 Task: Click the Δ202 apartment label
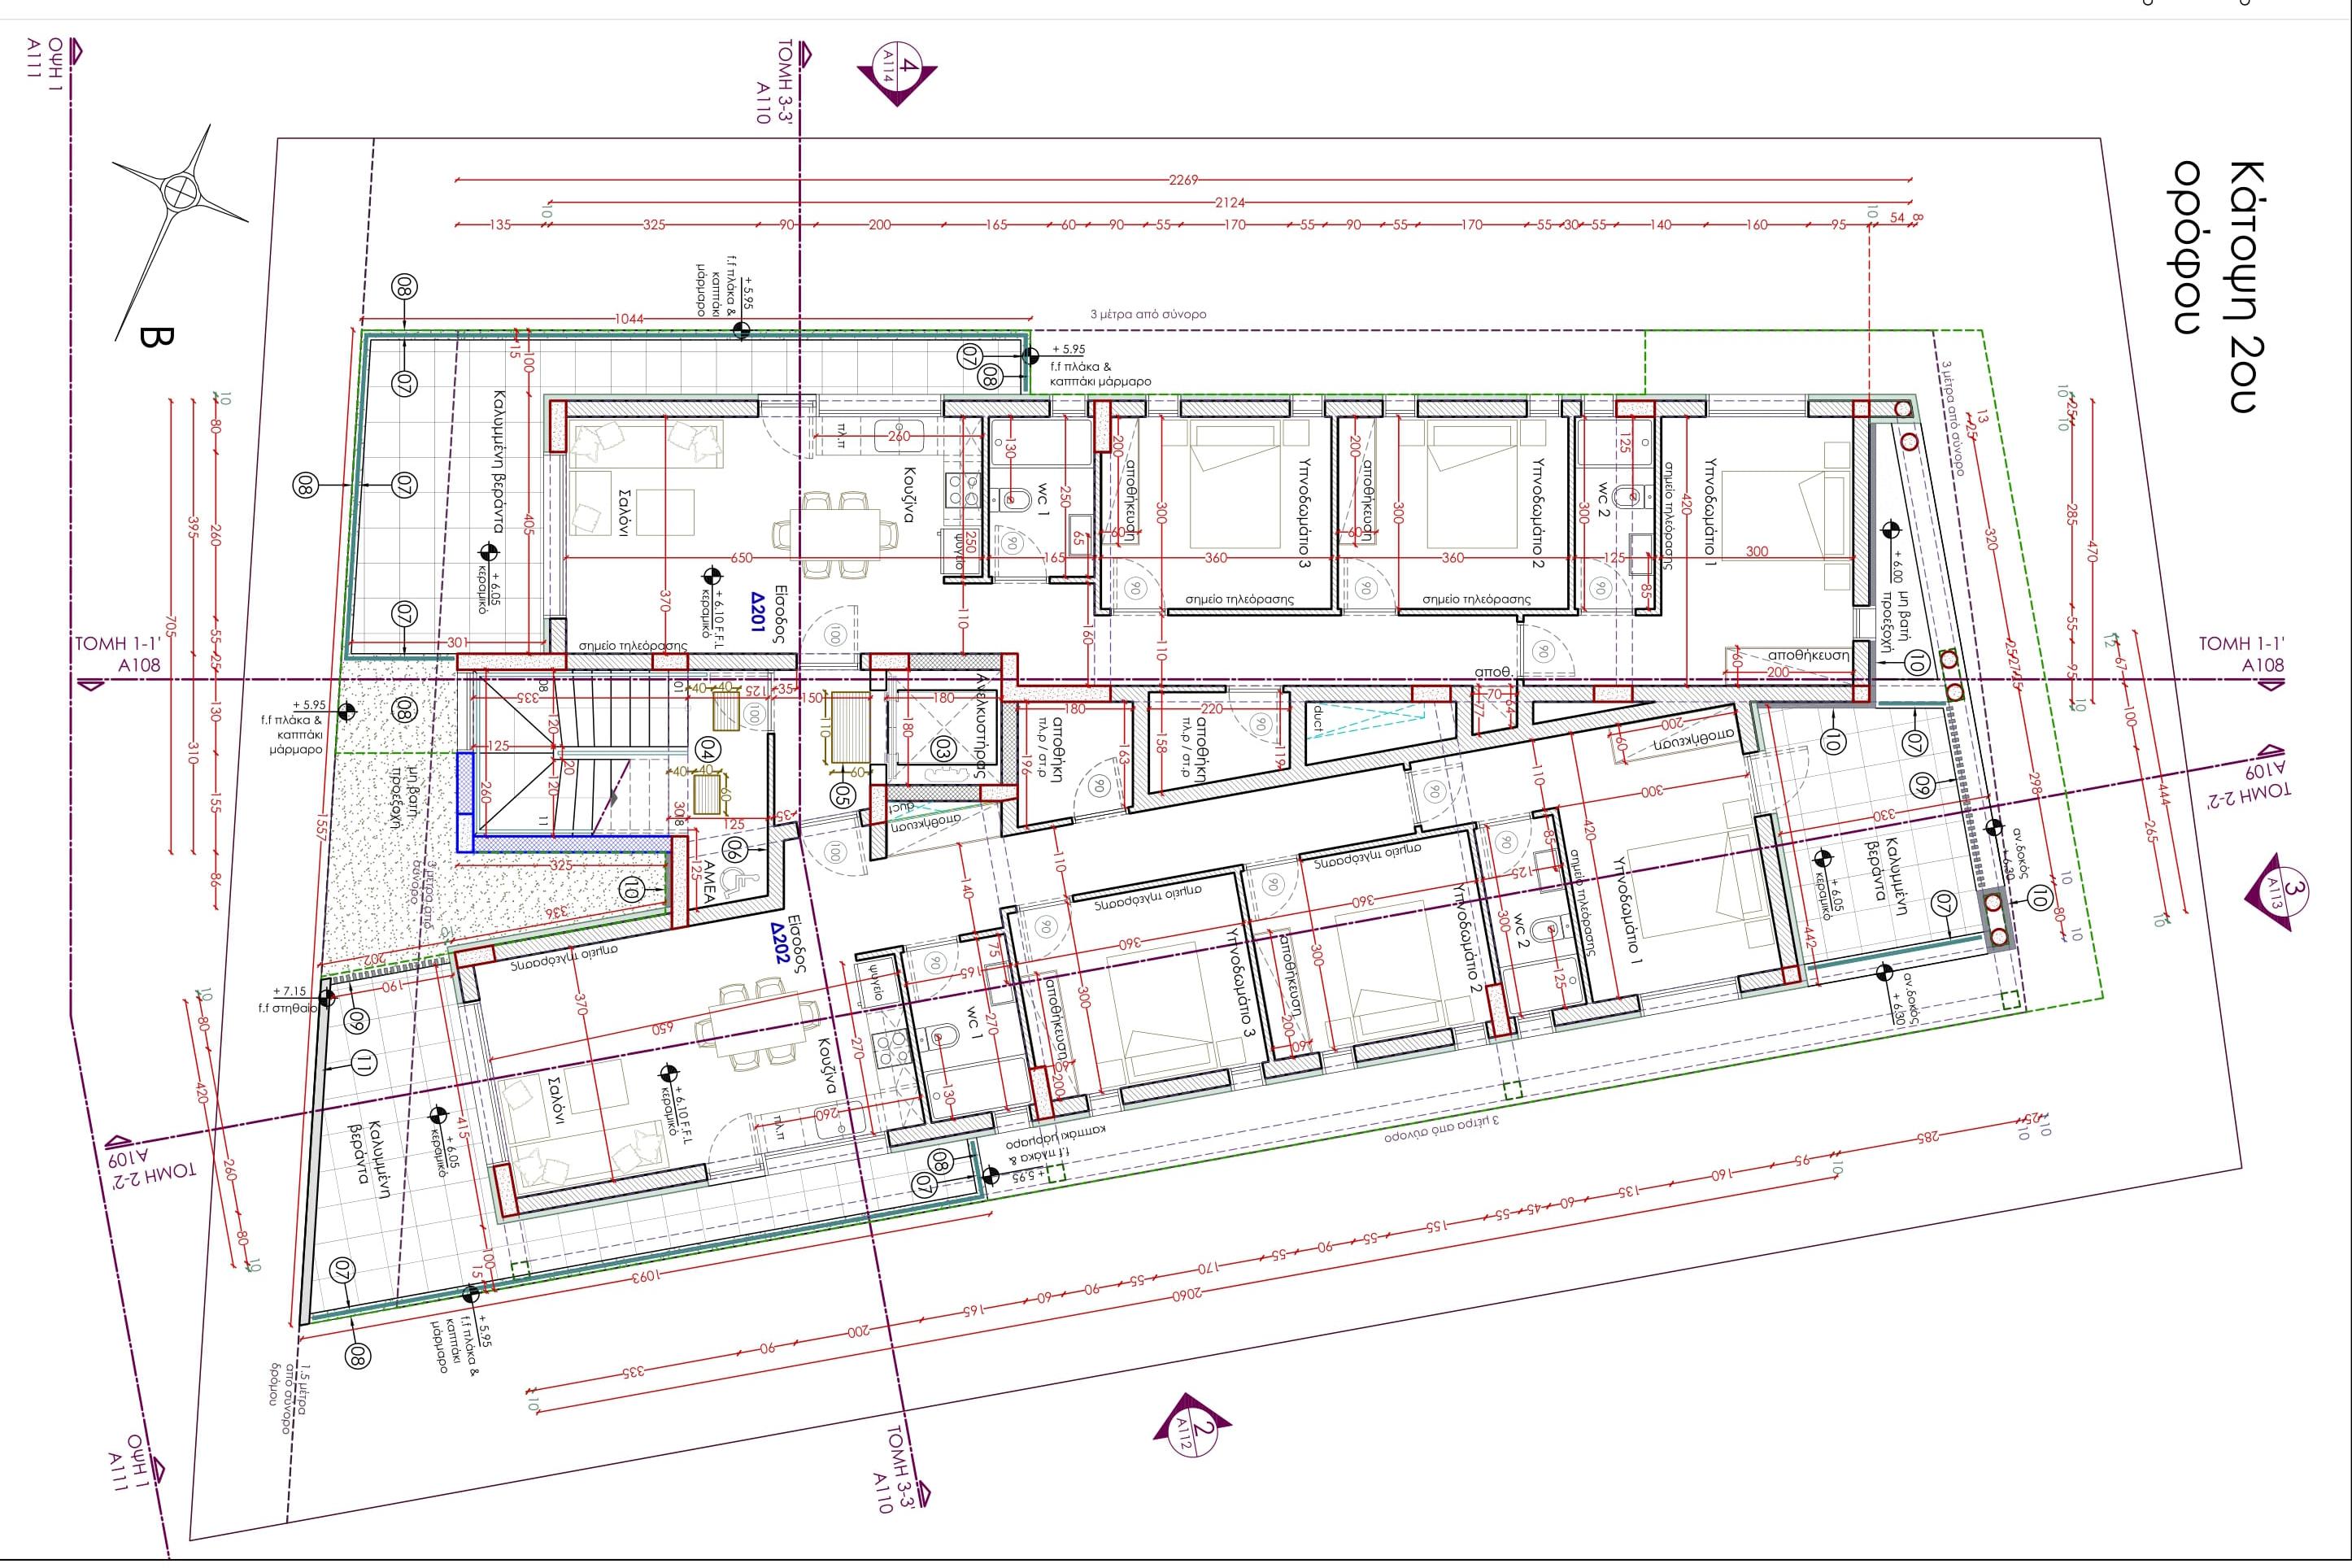779,945
